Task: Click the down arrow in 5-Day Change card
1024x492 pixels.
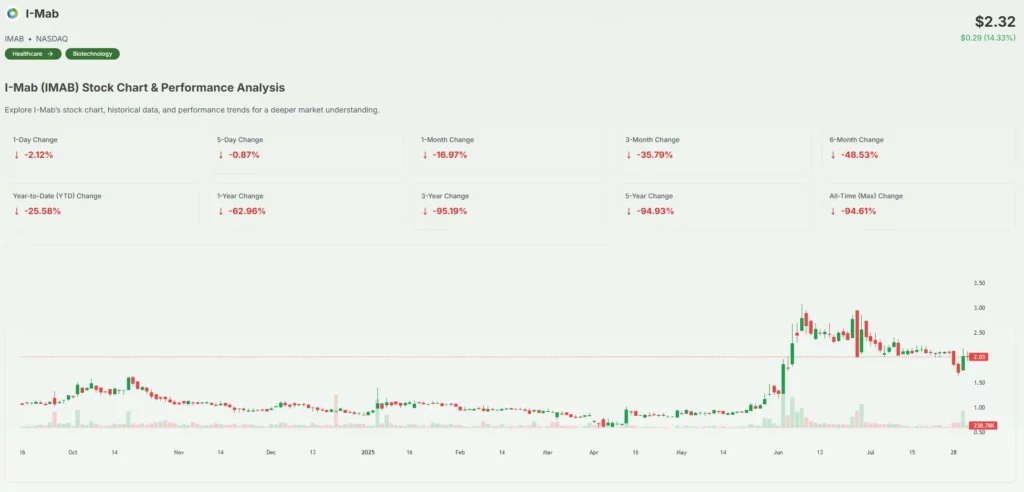Action: tap(221, 155)
